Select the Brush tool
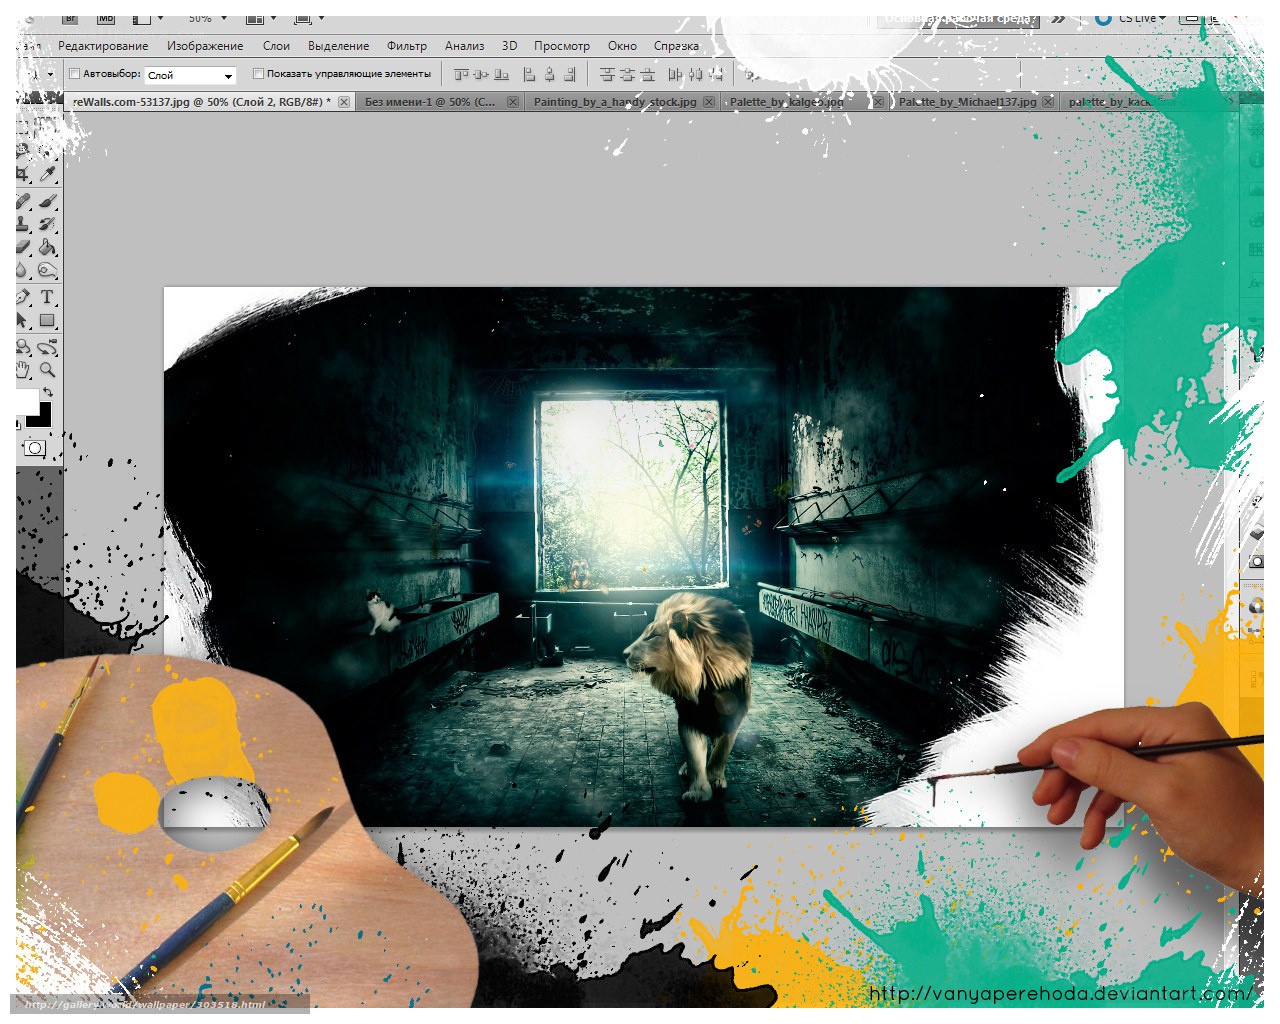This screenshot has height=1024, width=1280. click(x=47, y=201)
